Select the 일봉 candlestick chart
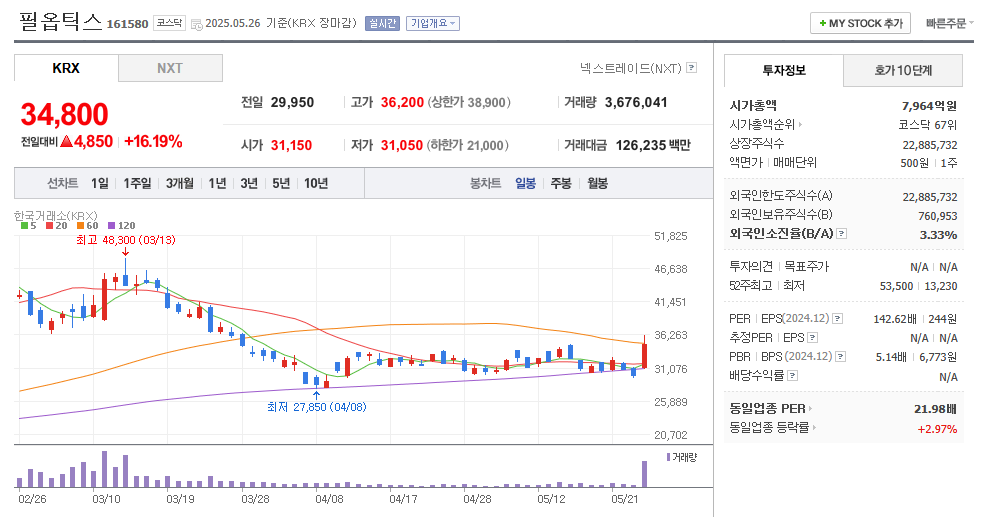Image resolution: width=987 pixels, height=517 pixels. 526,183
